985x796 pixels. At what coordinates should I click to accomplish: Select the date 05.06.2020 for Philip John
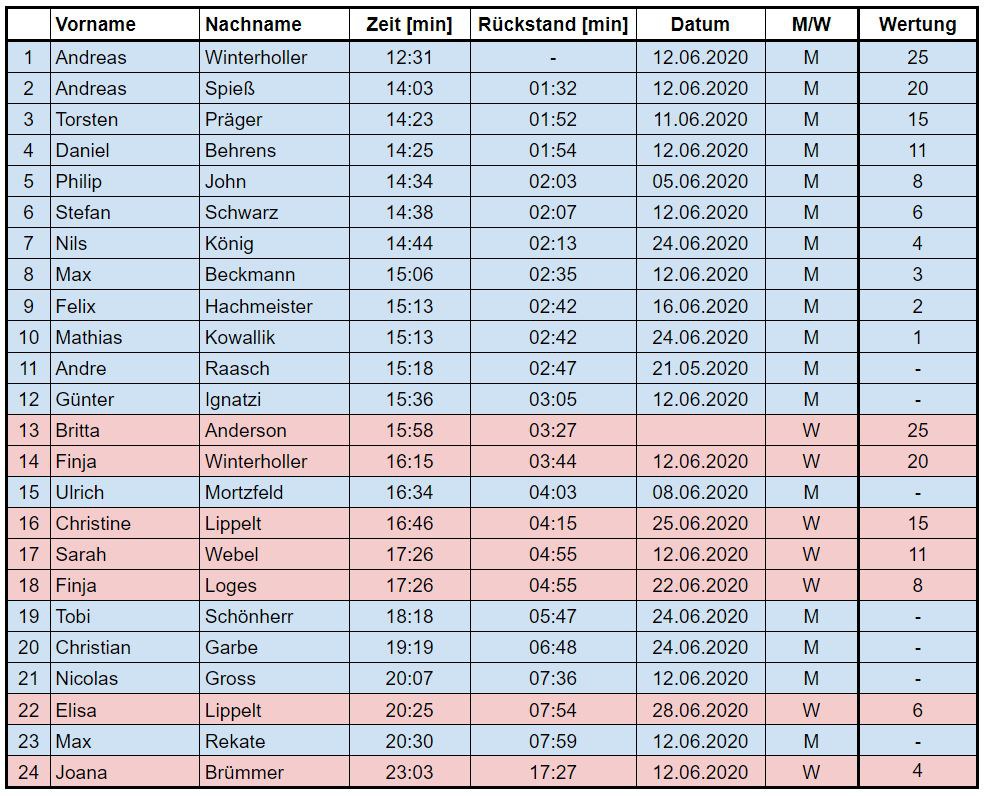(700, 182)
